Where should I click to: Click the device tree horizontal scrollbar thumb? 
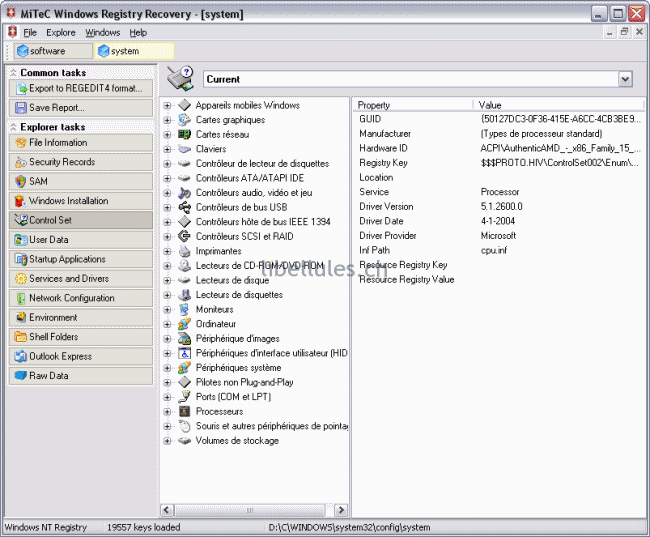[x=250, y=510]
